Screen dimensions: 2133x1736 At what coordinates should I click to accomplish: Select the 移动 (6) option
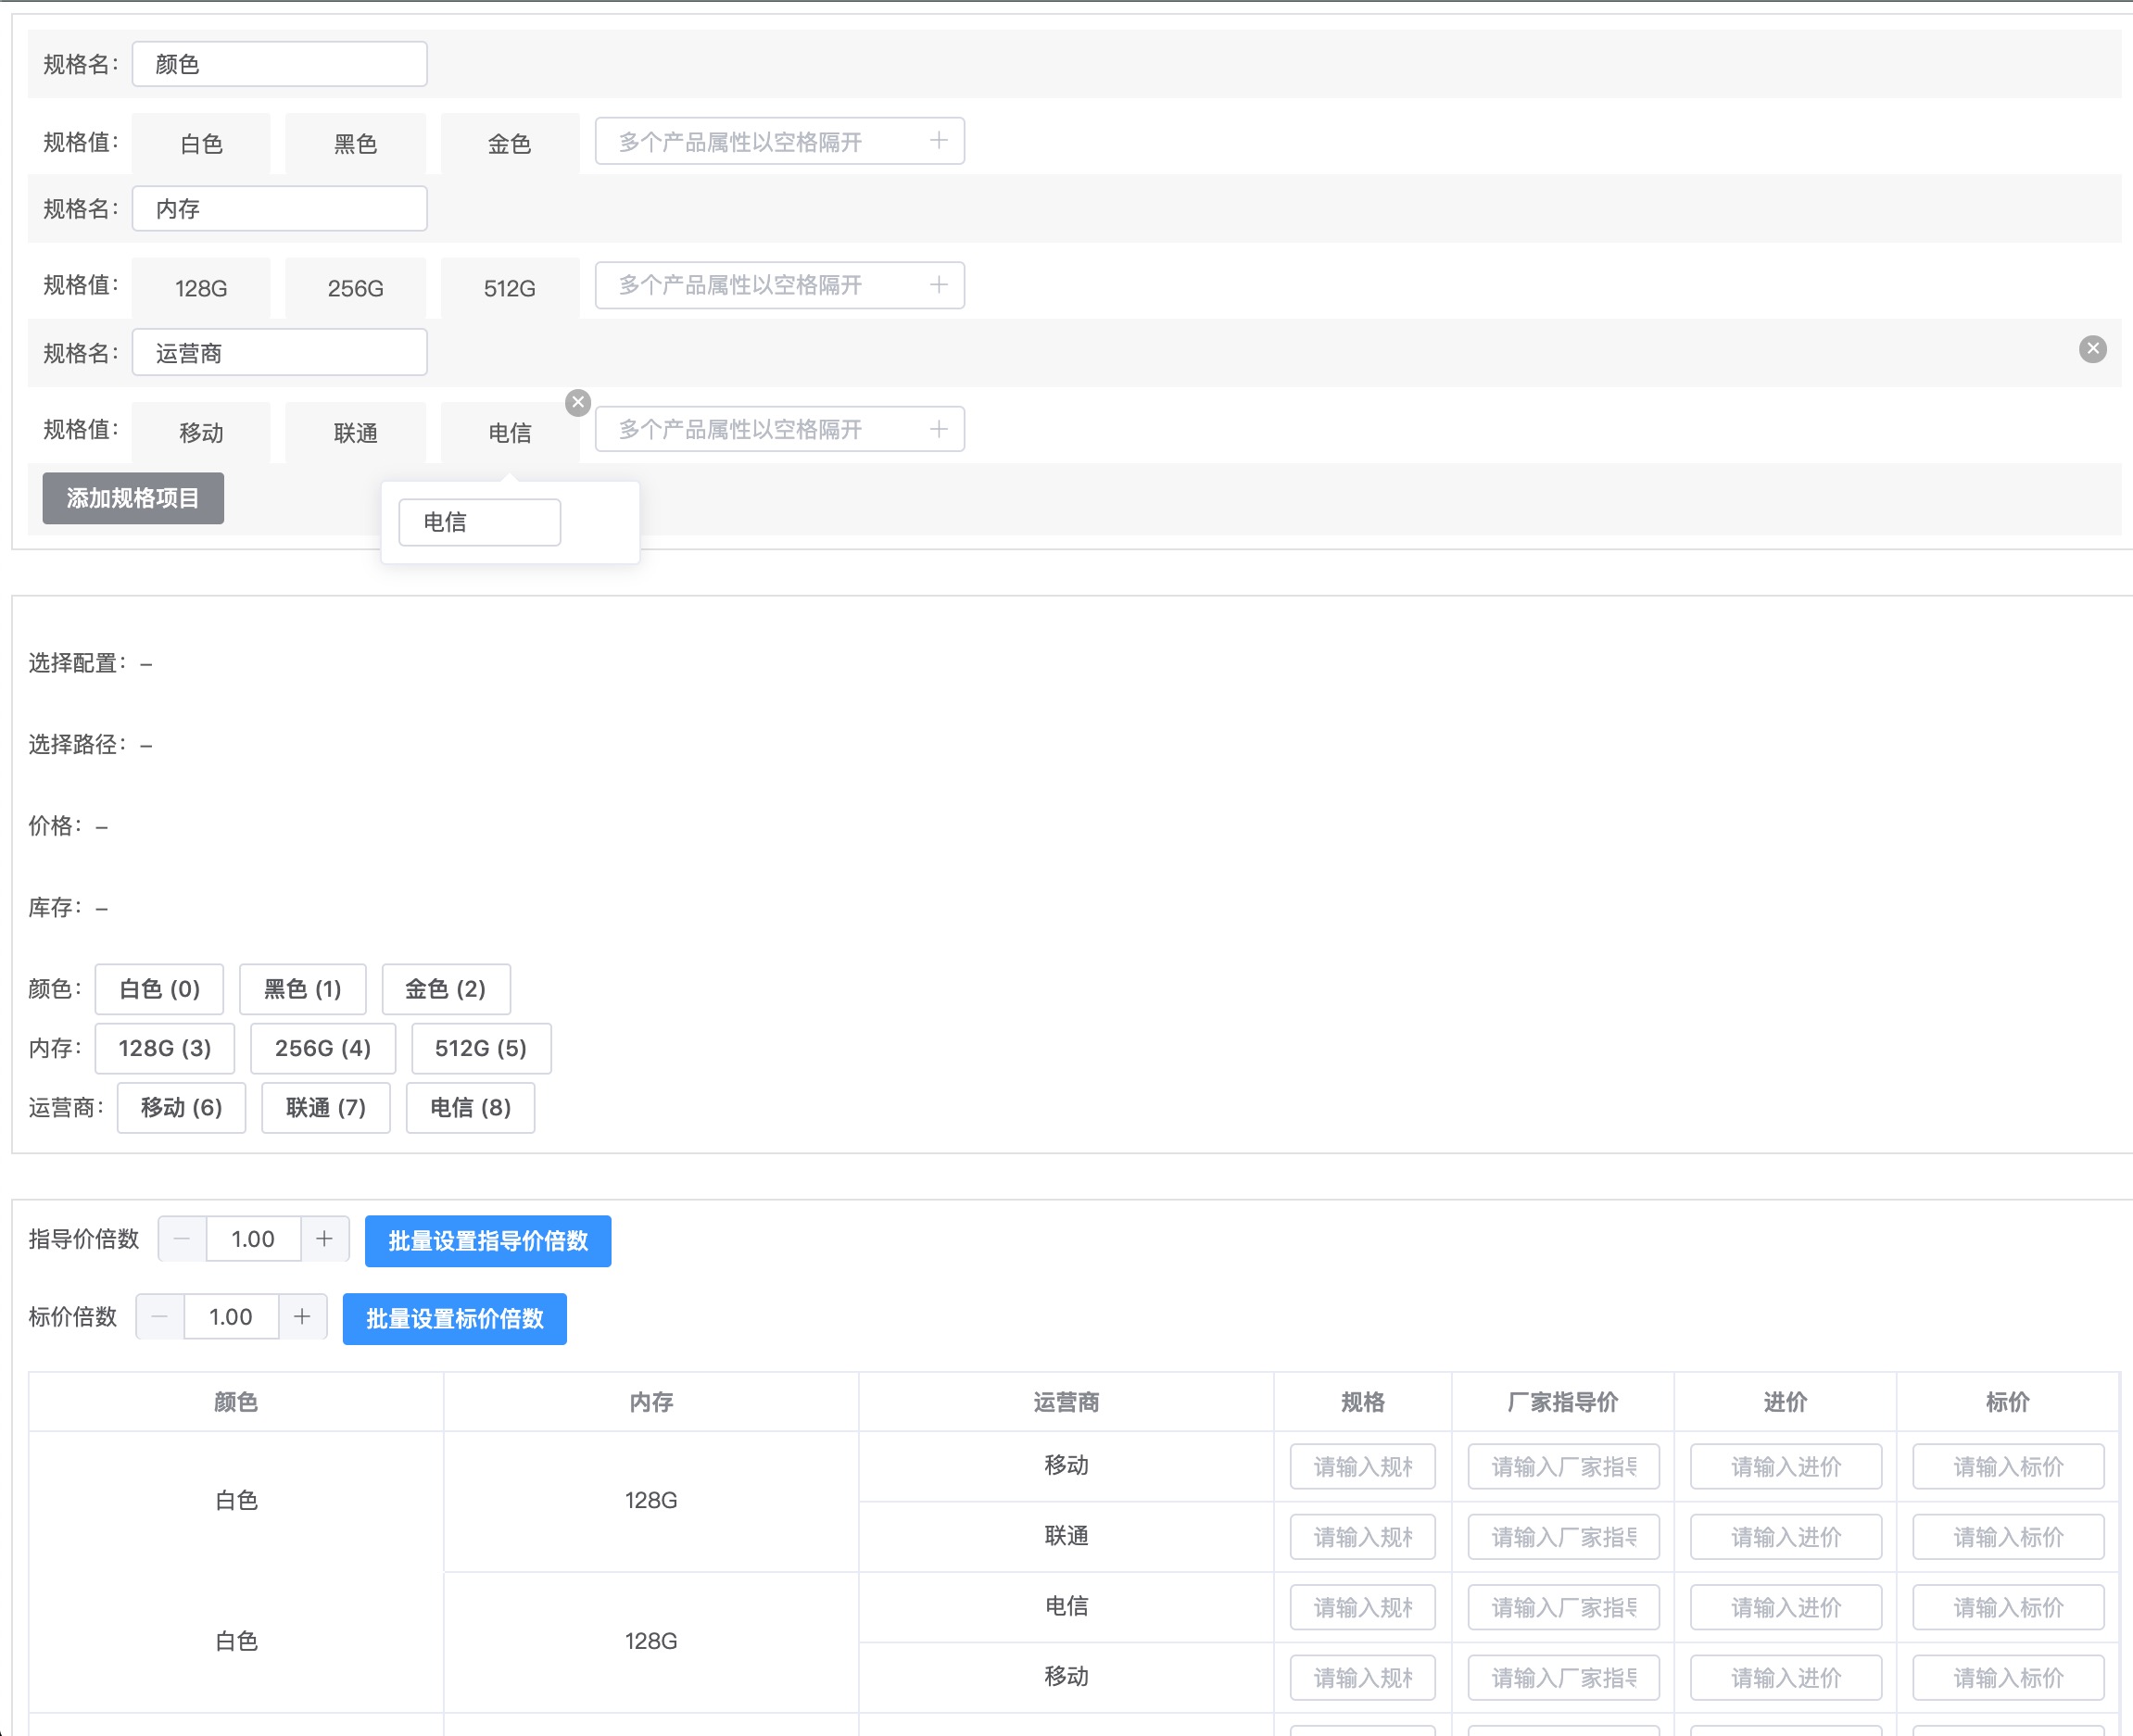point(181,1108)
